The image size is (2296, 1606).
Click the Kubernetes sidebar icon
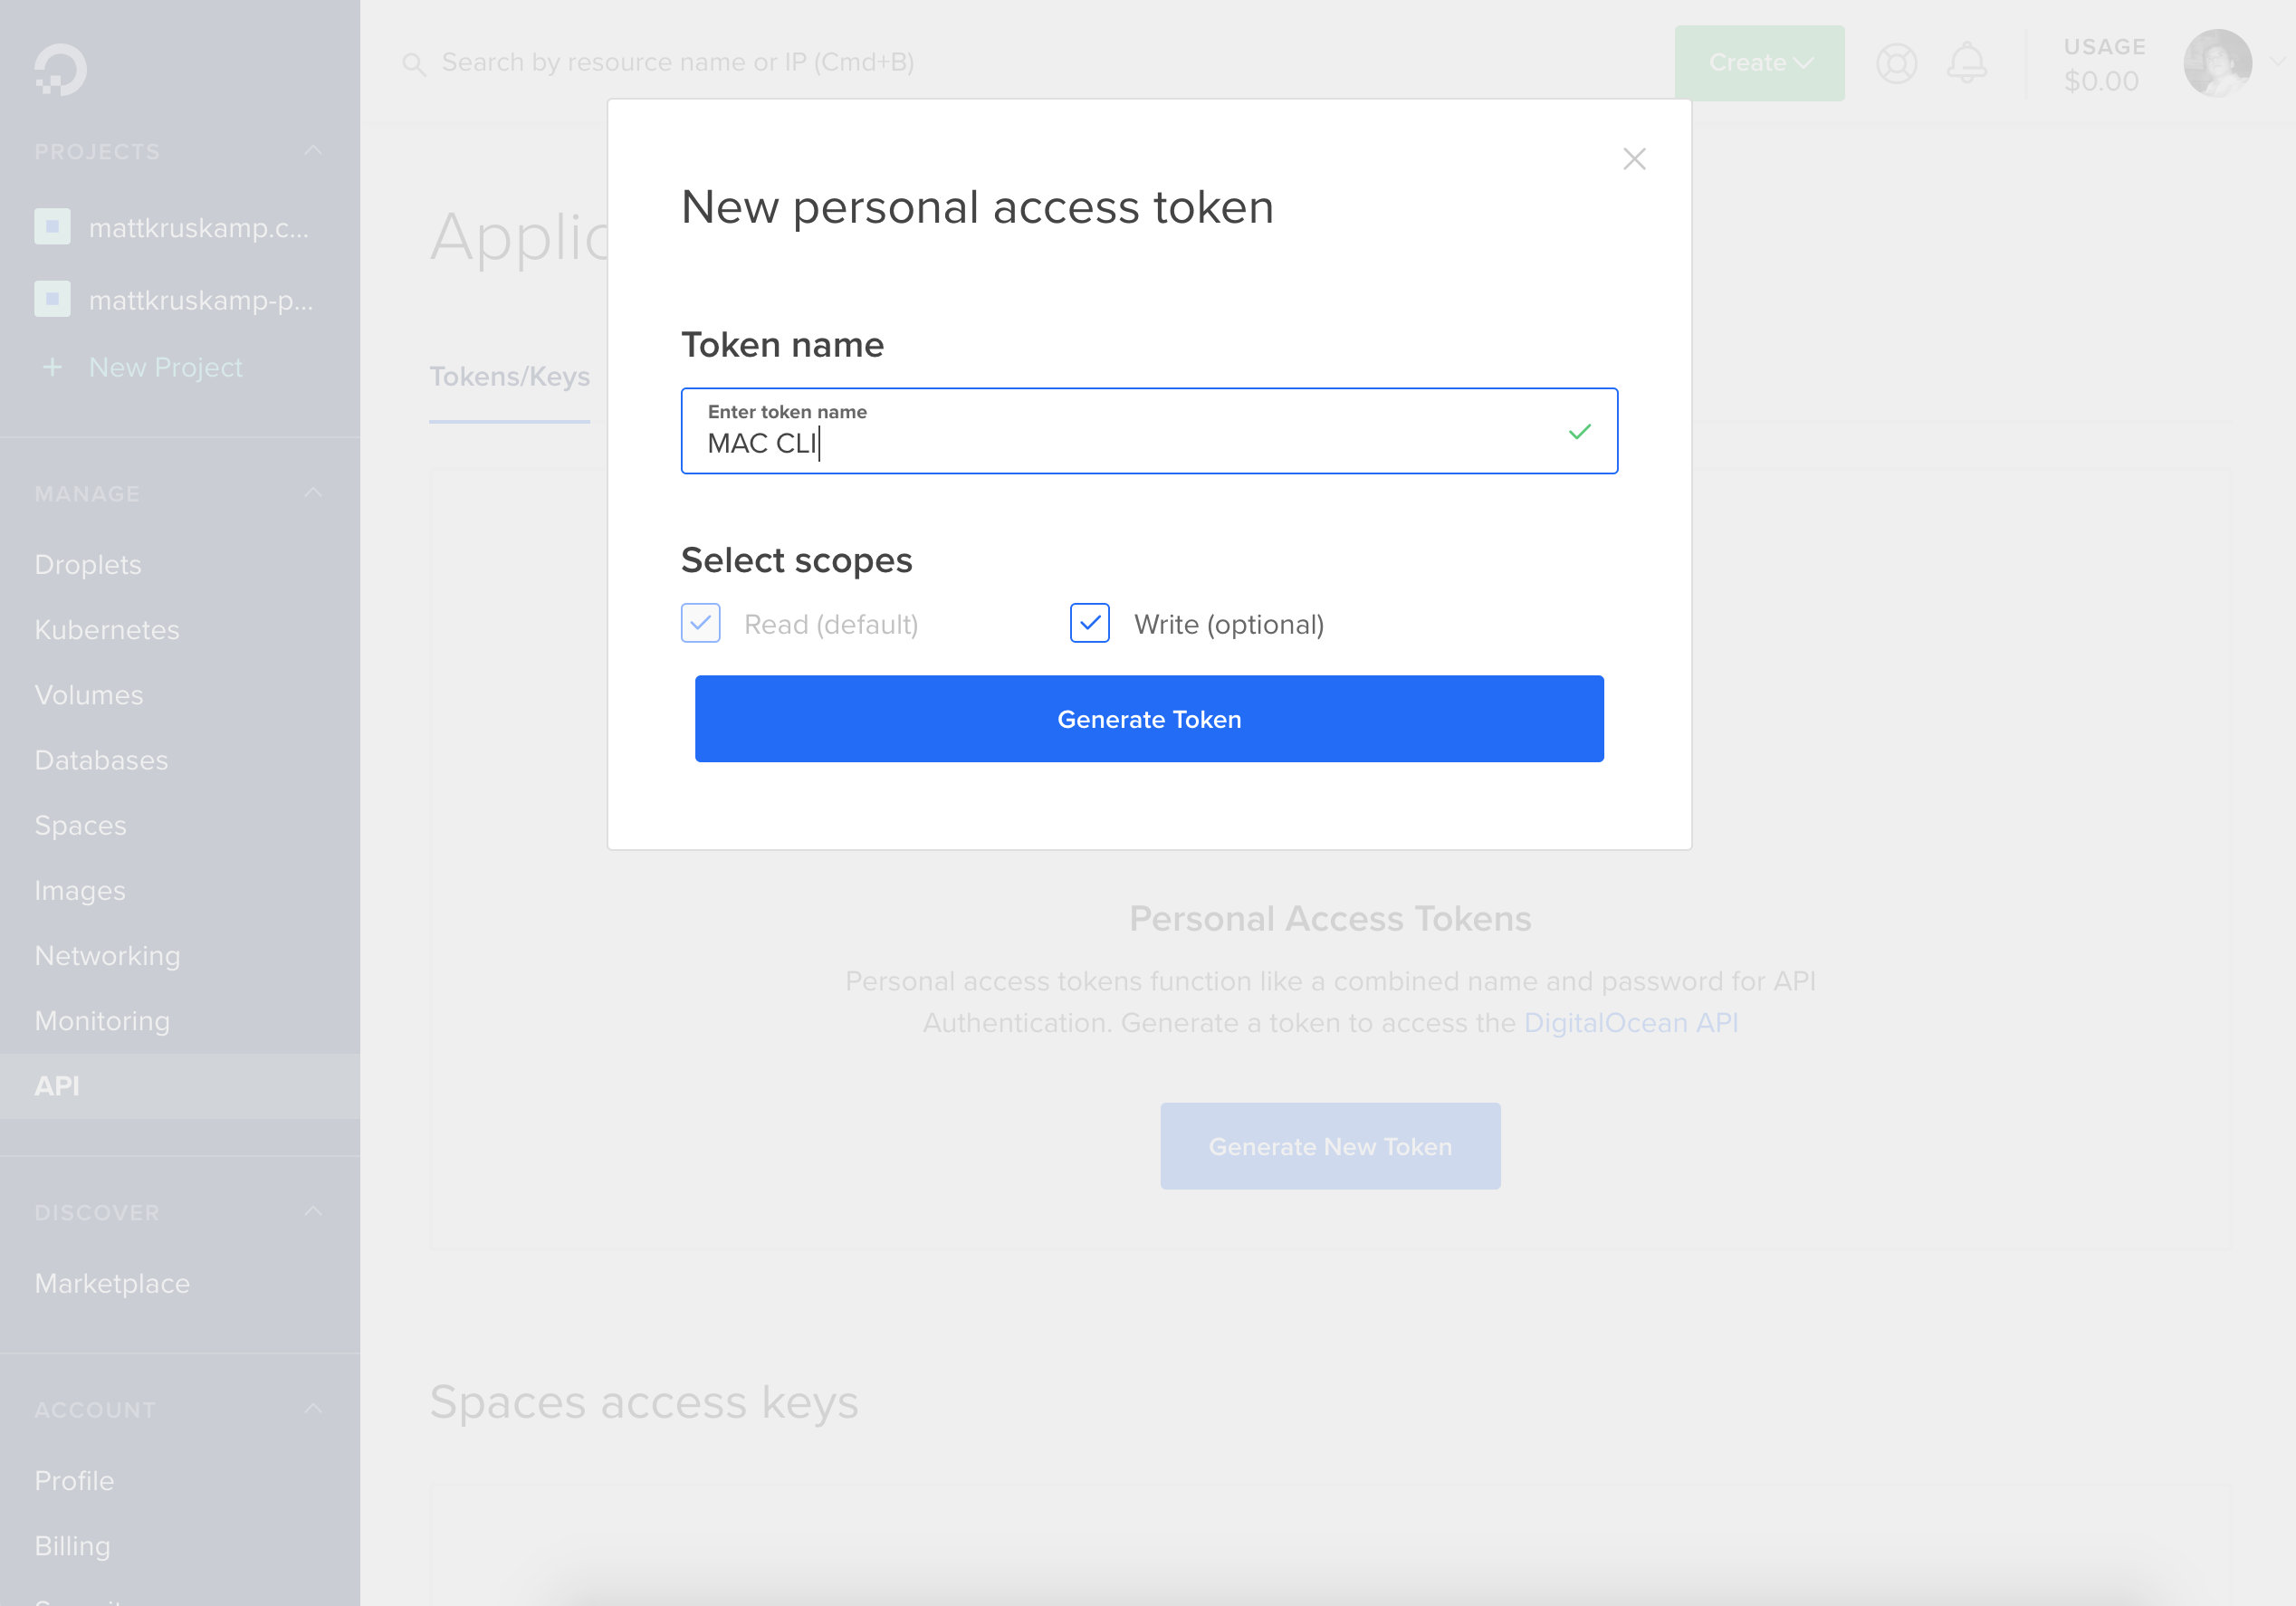(107, 631)
